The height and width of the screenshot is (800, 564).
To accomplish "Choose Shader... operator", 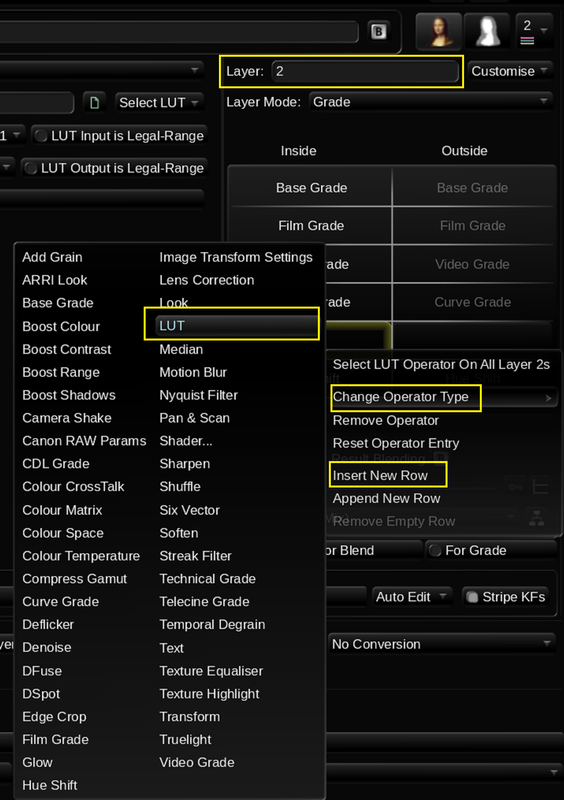I will (x=186, y=441).
